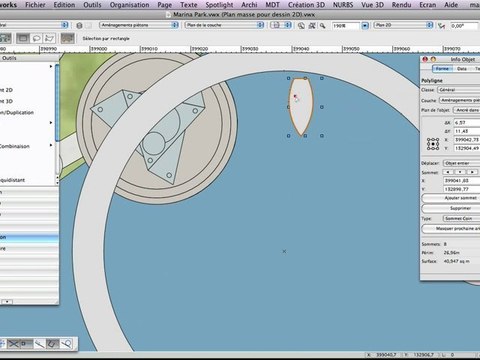Open the Rendu menu

[x=401, y=5]
